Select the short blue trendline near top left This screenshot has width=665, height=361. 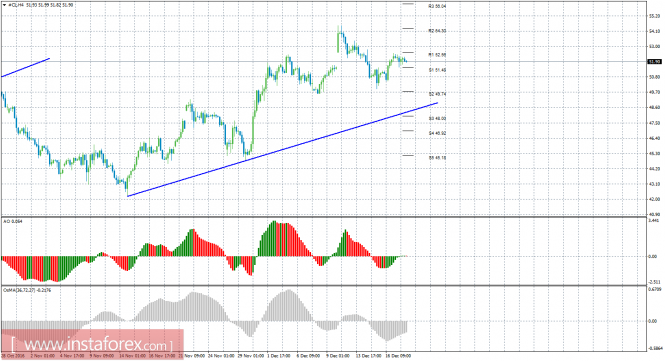tap(26, 67)
